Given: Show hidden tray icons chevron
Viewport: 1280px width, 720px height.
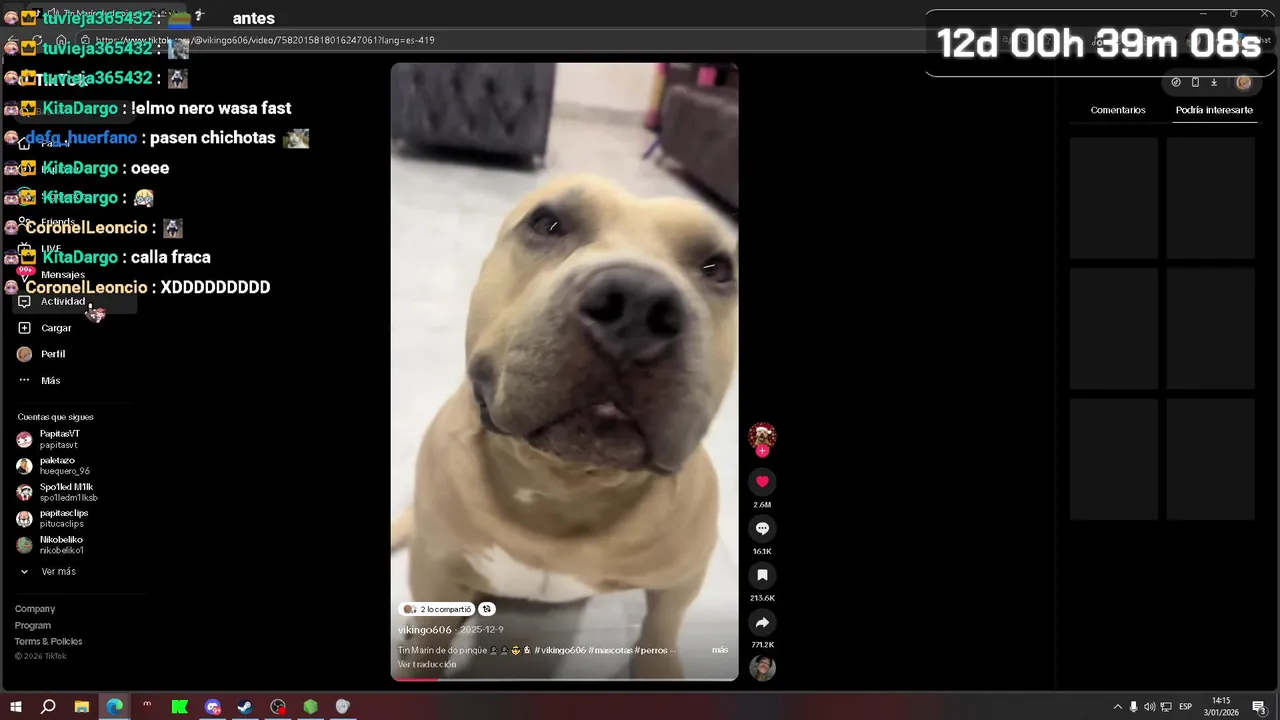Looking at the screenshot, I should pyautogui.click(x=1117, y=707).
